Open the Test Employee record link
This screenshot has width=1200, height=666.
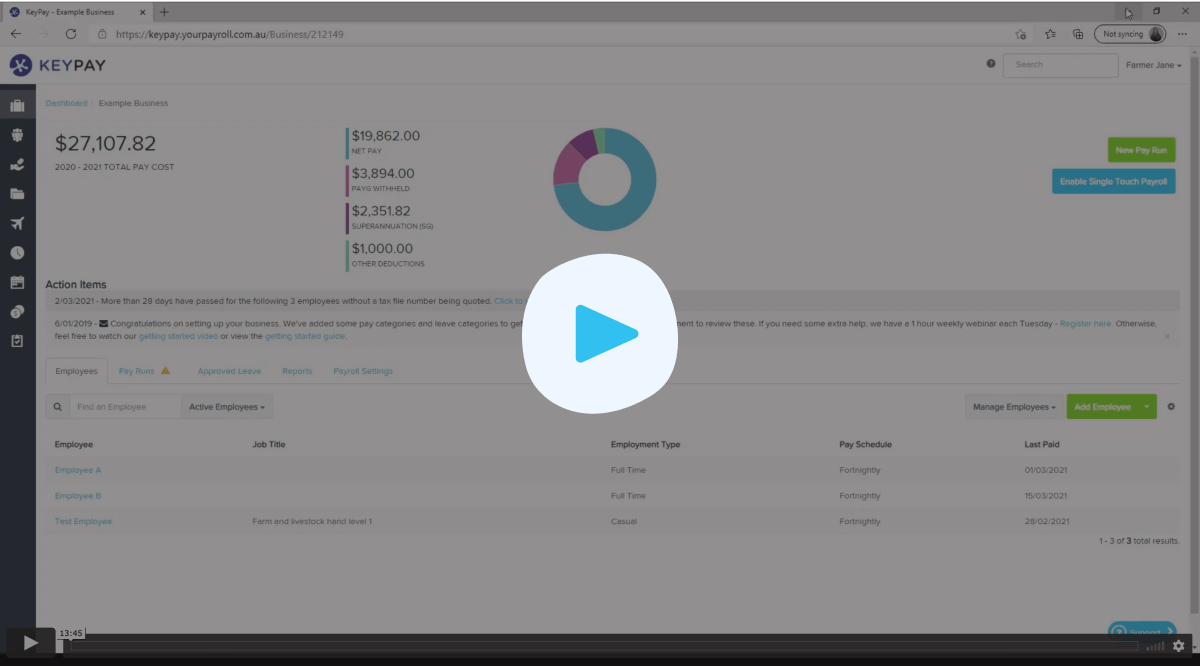click(x=83, y=520)
